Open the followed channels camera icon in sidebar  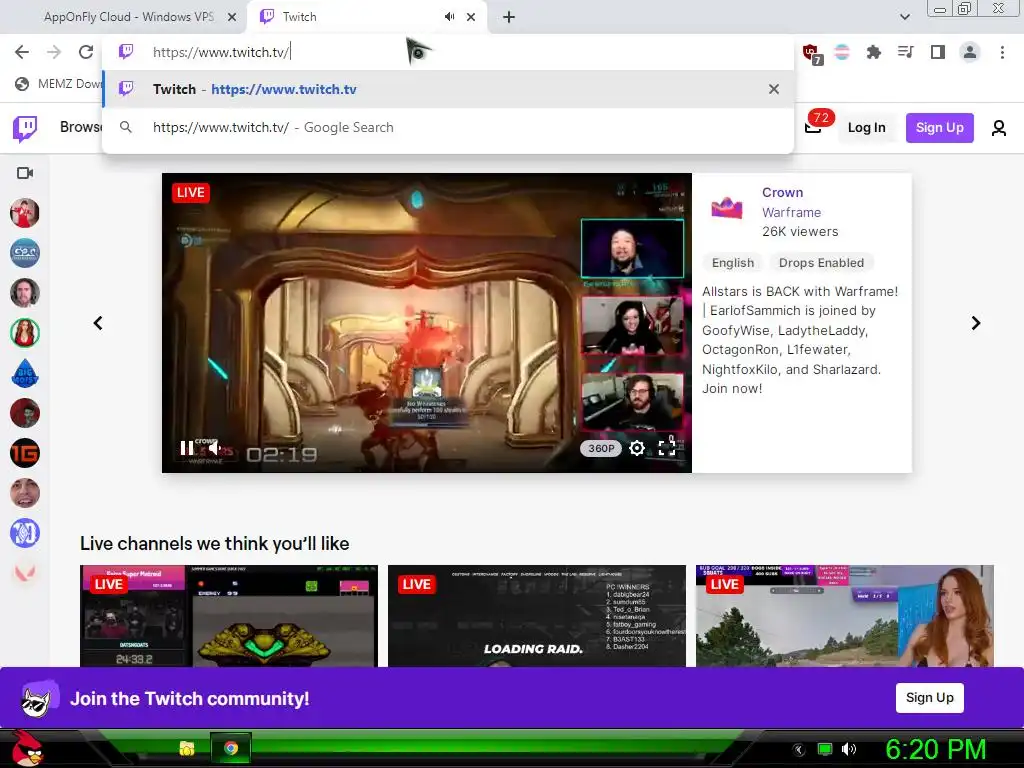tap(25, 173)
